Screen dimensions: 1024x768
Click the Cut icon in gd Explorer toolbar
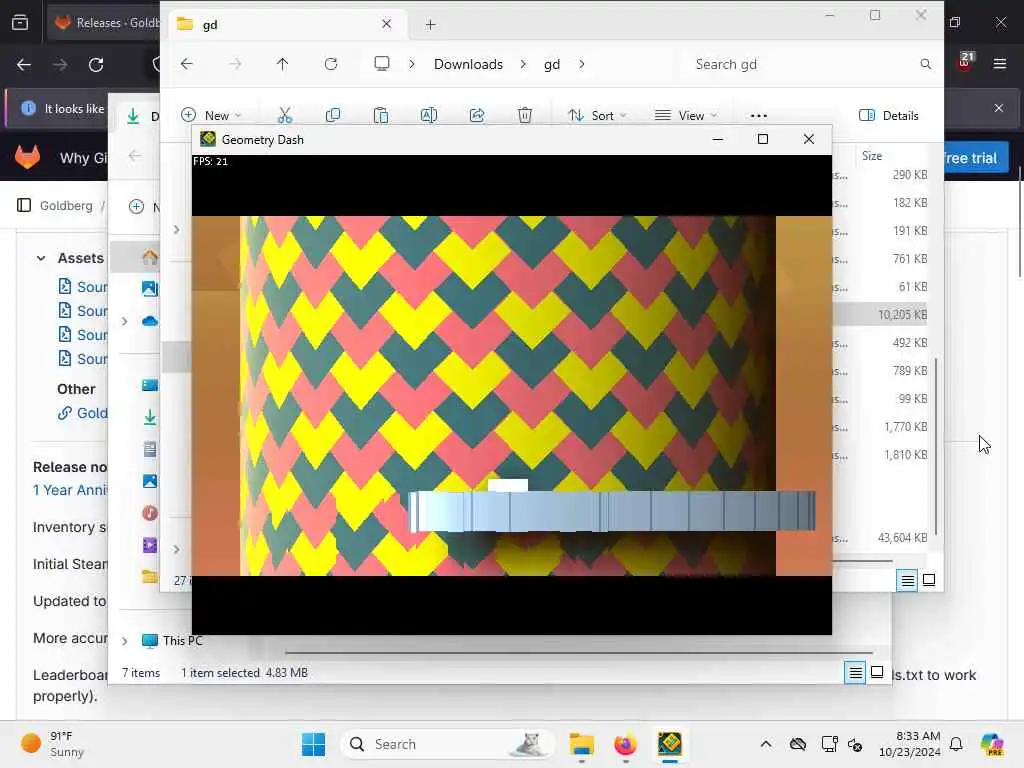click(x=285, y=116)
